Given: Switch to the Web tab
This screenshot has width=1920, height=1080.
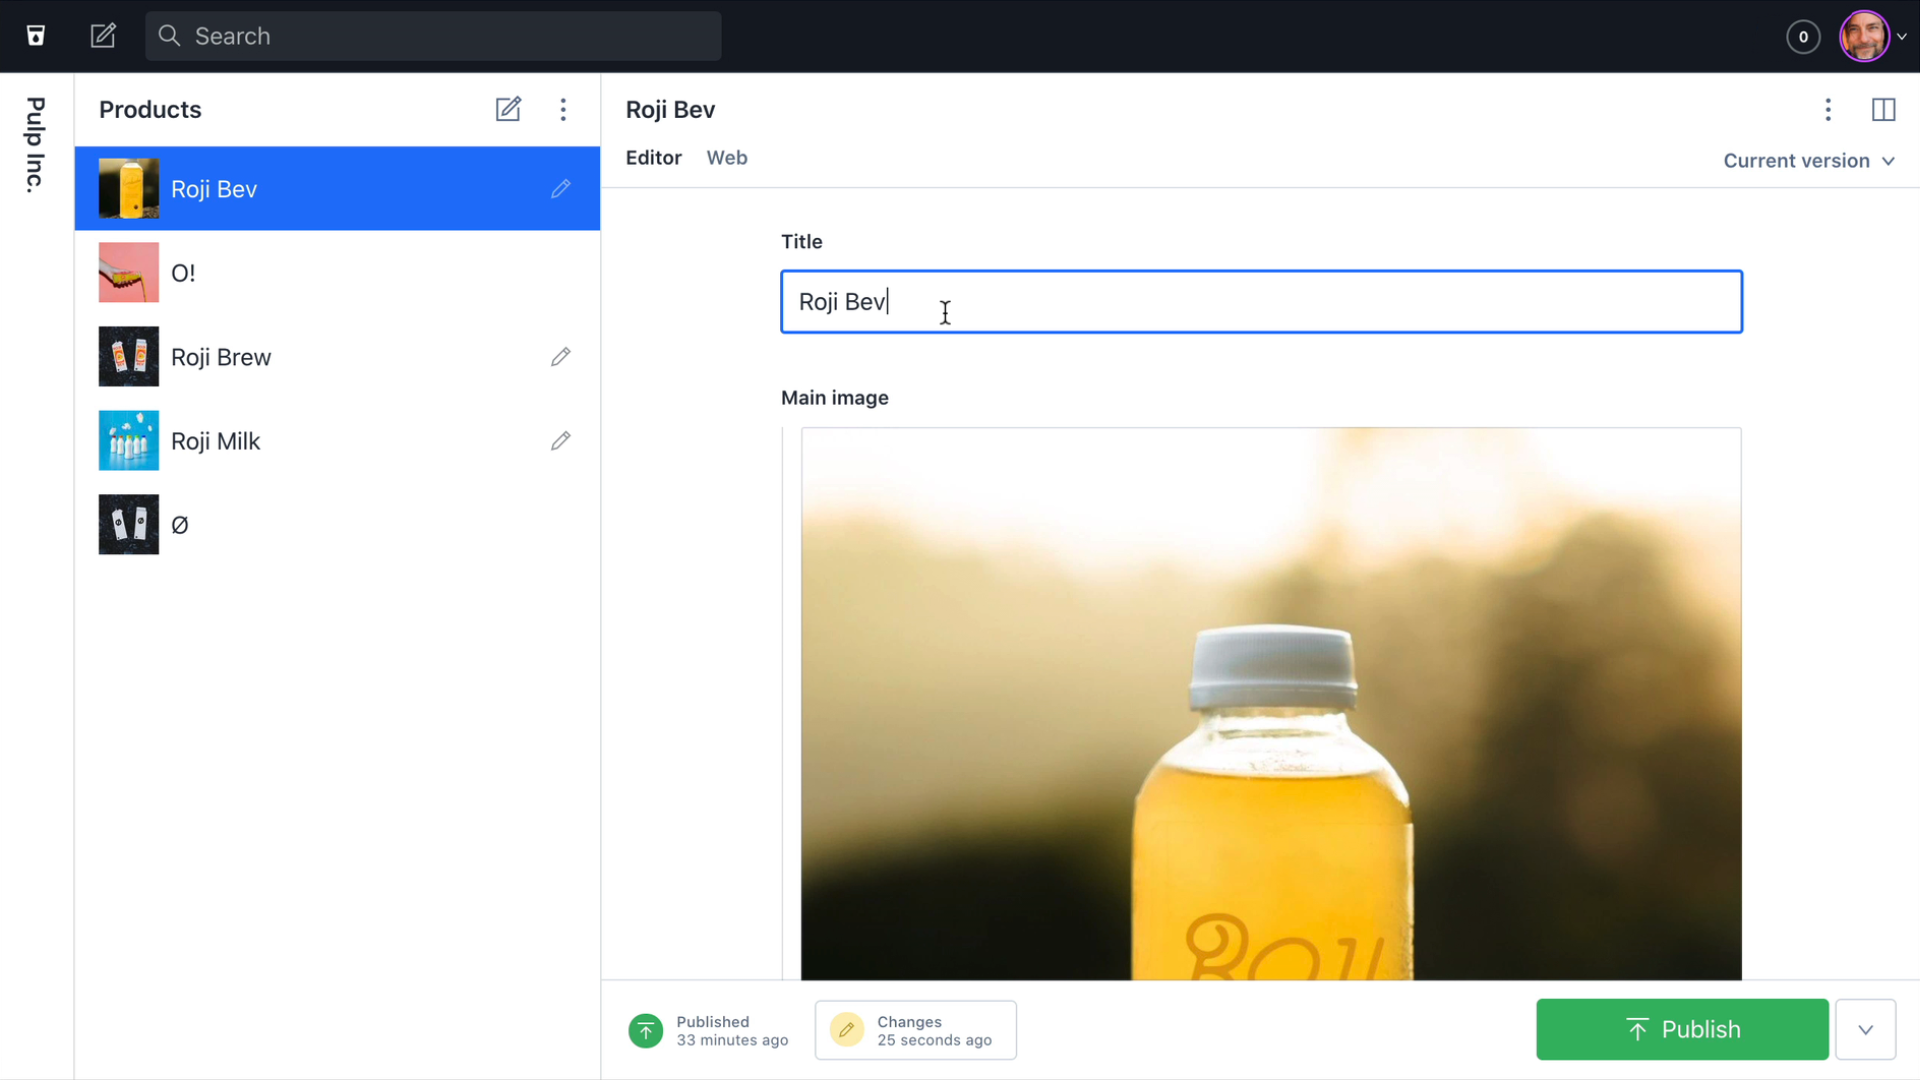Looking at the screenshot, I should click(727, 157).
